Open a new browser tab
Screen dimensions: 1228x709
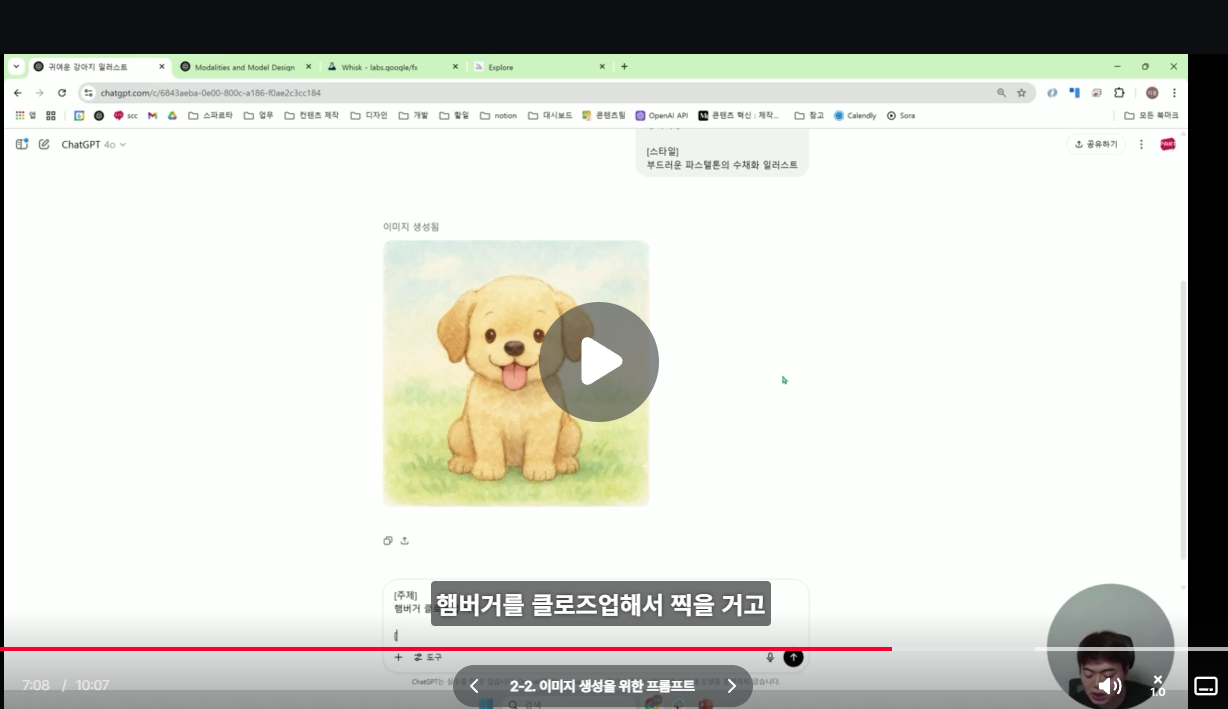coord(624,67)
